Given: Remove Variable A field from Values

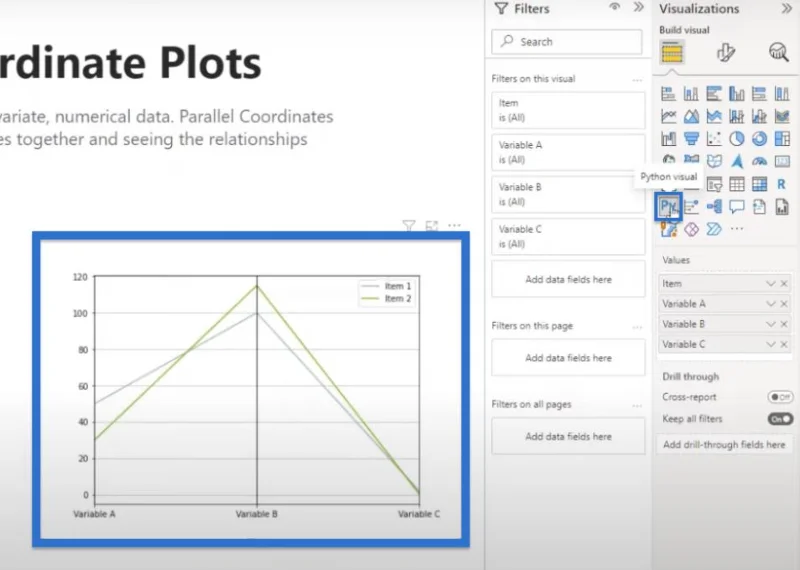Looking at the screenshot, I should pos(784,304).
